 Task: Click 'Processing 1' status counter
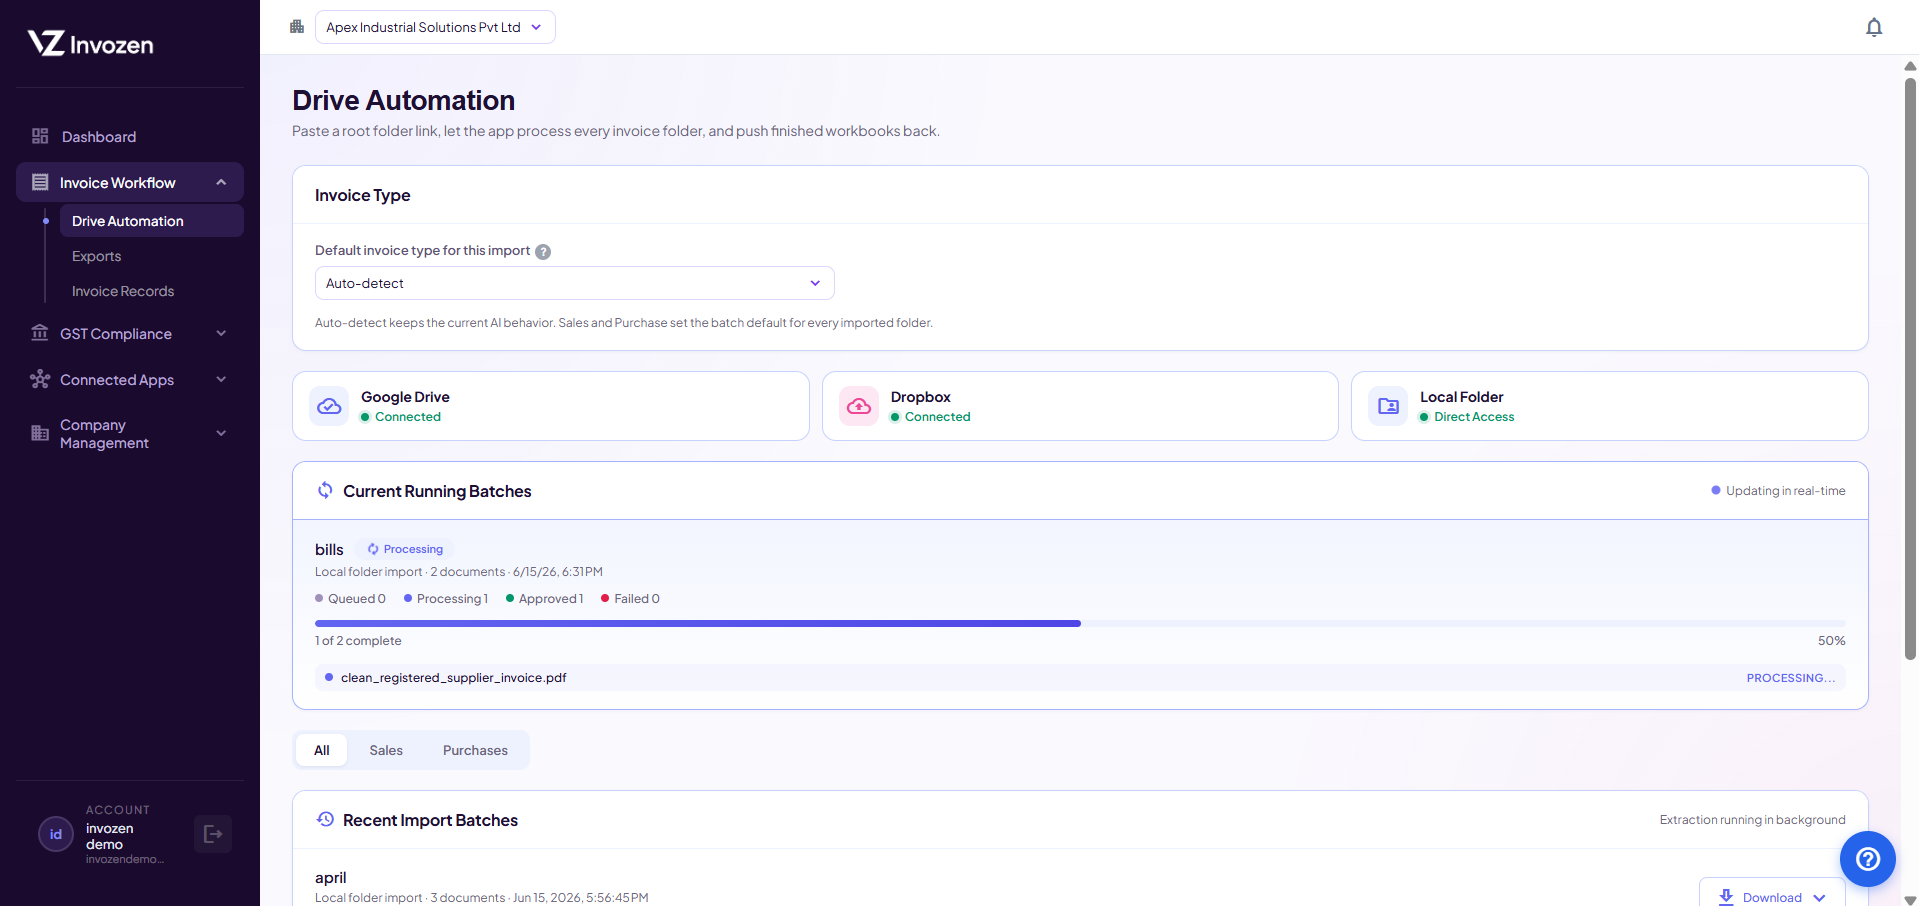(x=446, y=598)
